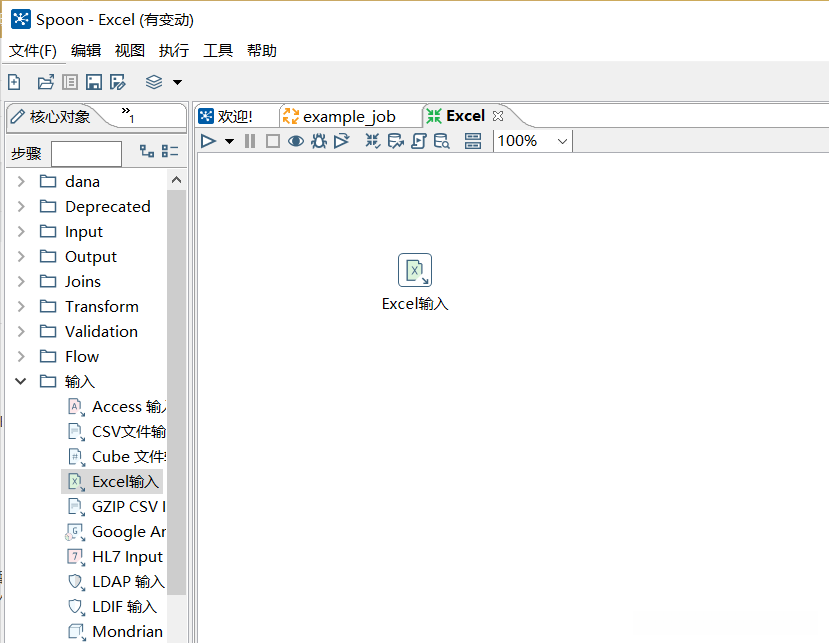Click the explore database icon
Viewport: 829px width, 643px height.
tap(441, 141)
